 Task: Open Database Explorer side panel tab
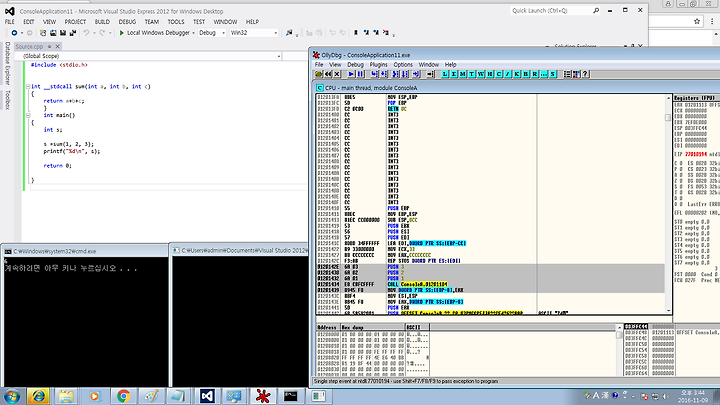click(x=7, y=63)
